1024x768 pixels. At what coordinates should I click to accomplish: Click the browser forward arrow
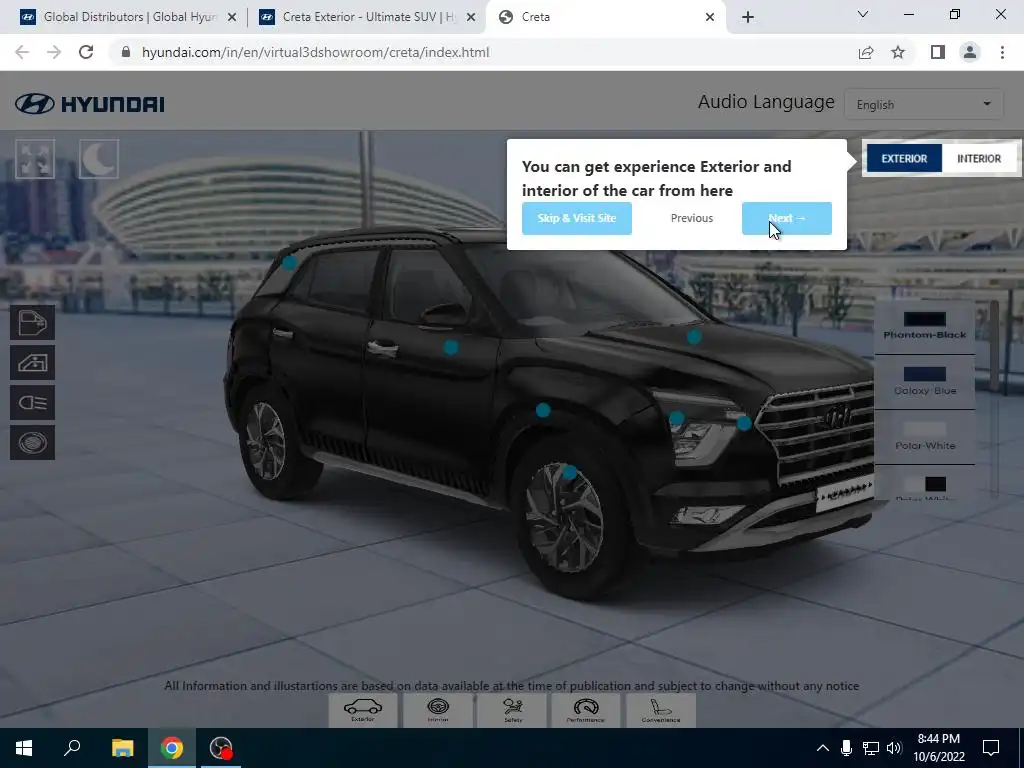[54, 52]
